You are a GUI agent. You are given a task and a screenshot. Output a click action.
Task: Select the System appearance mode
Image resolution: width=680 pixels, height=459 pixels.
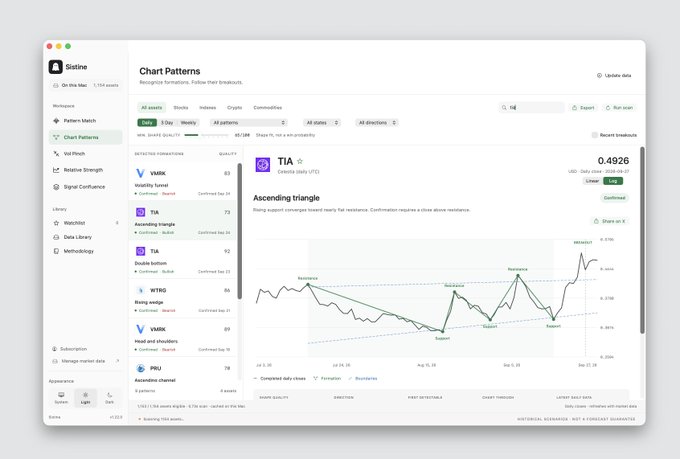61,397
